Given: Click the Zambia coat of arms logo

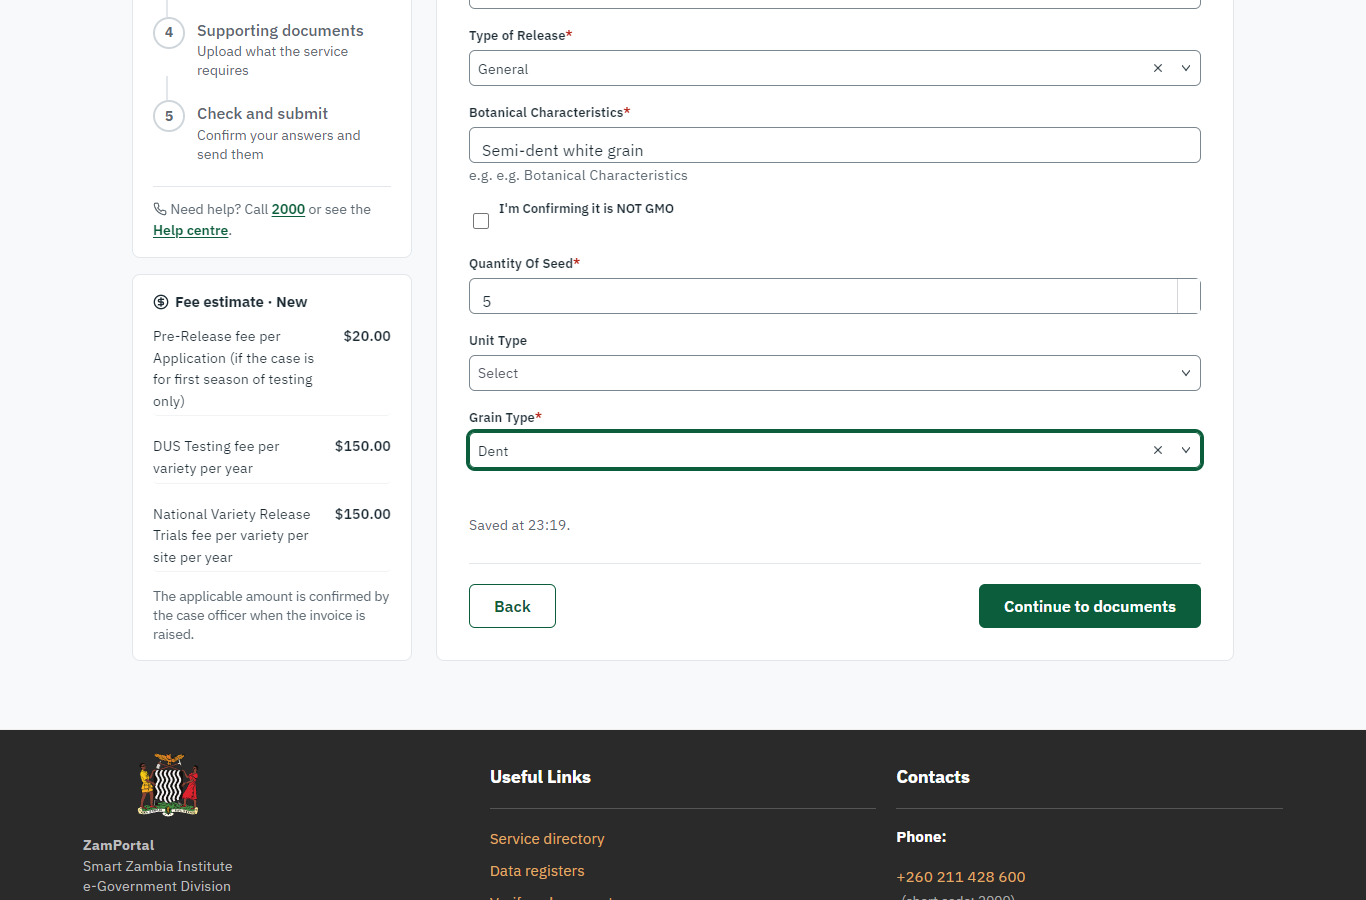Looking at the screenshot, I should pos(168,785).
